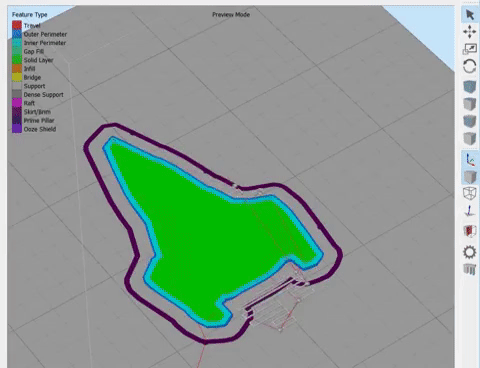Toggle surface normals display
480x368 pixels.
tap(470, 211)
